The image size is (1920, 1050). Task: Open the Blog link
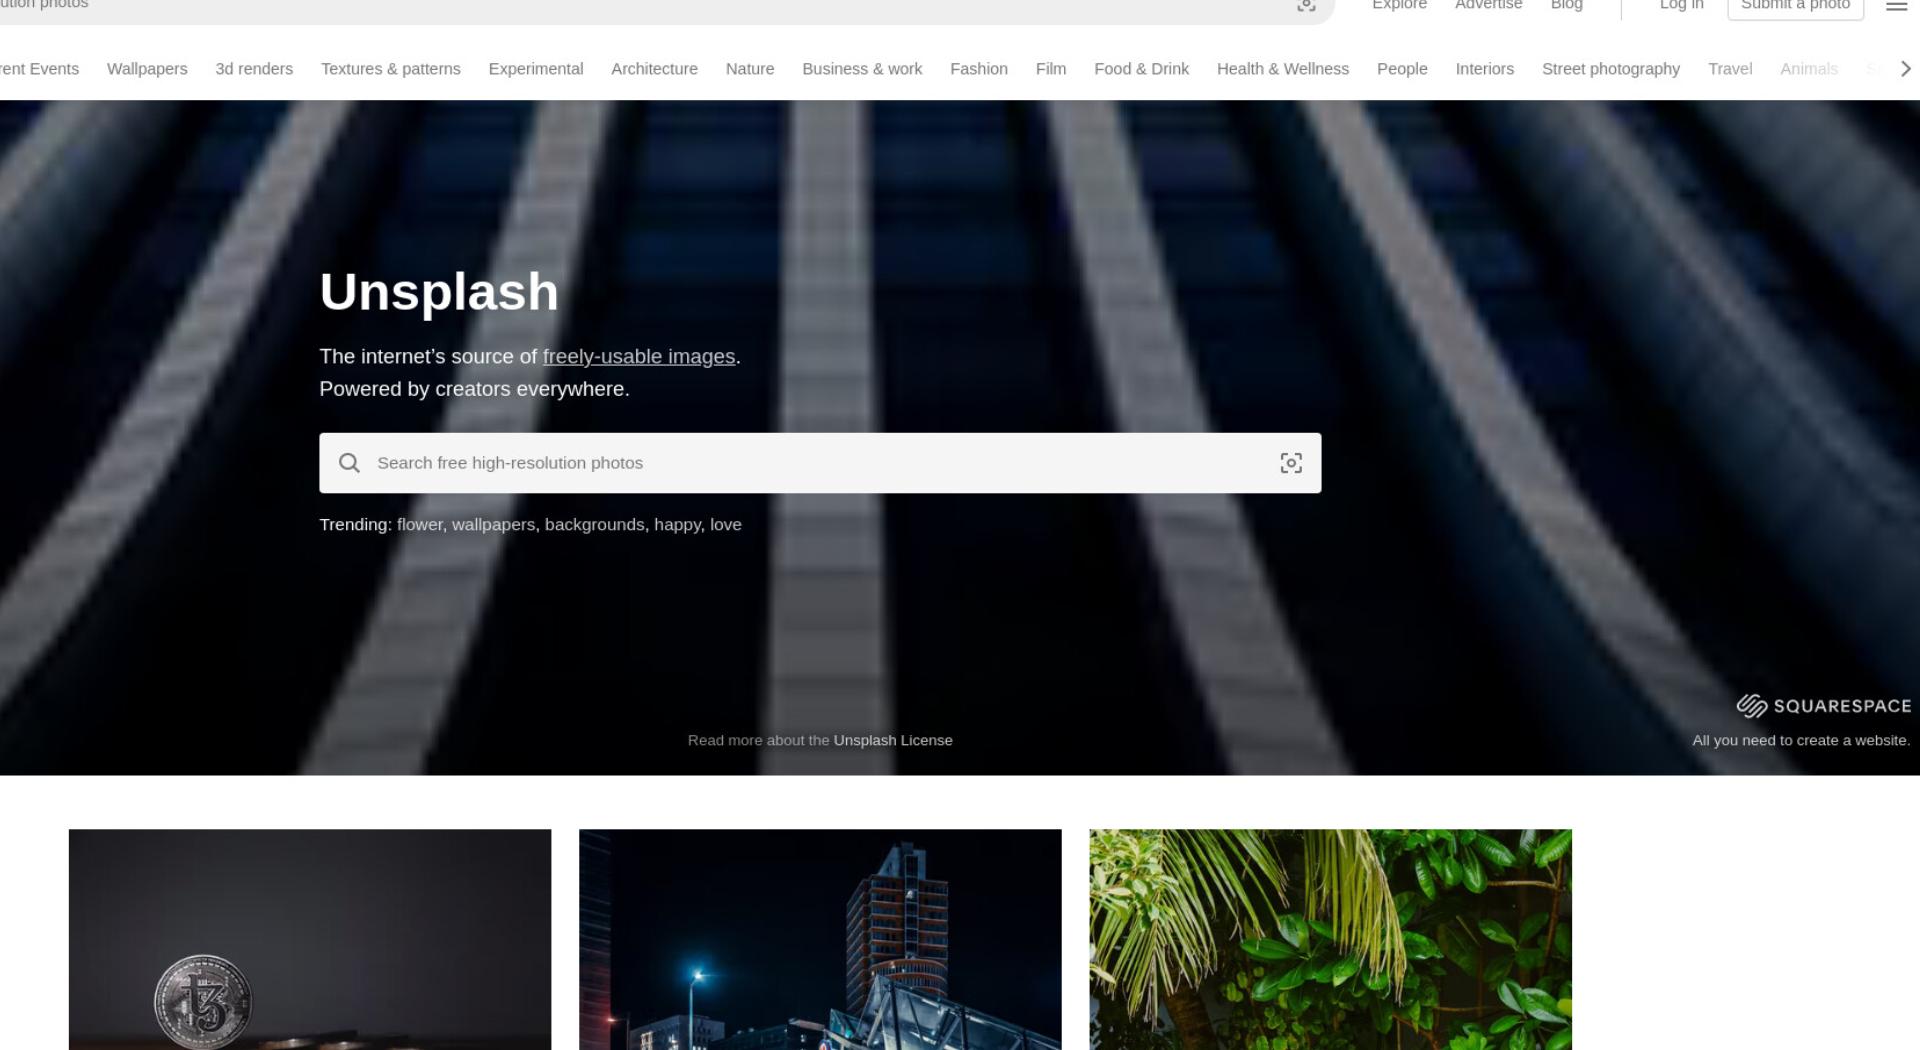coord(1567,5)
